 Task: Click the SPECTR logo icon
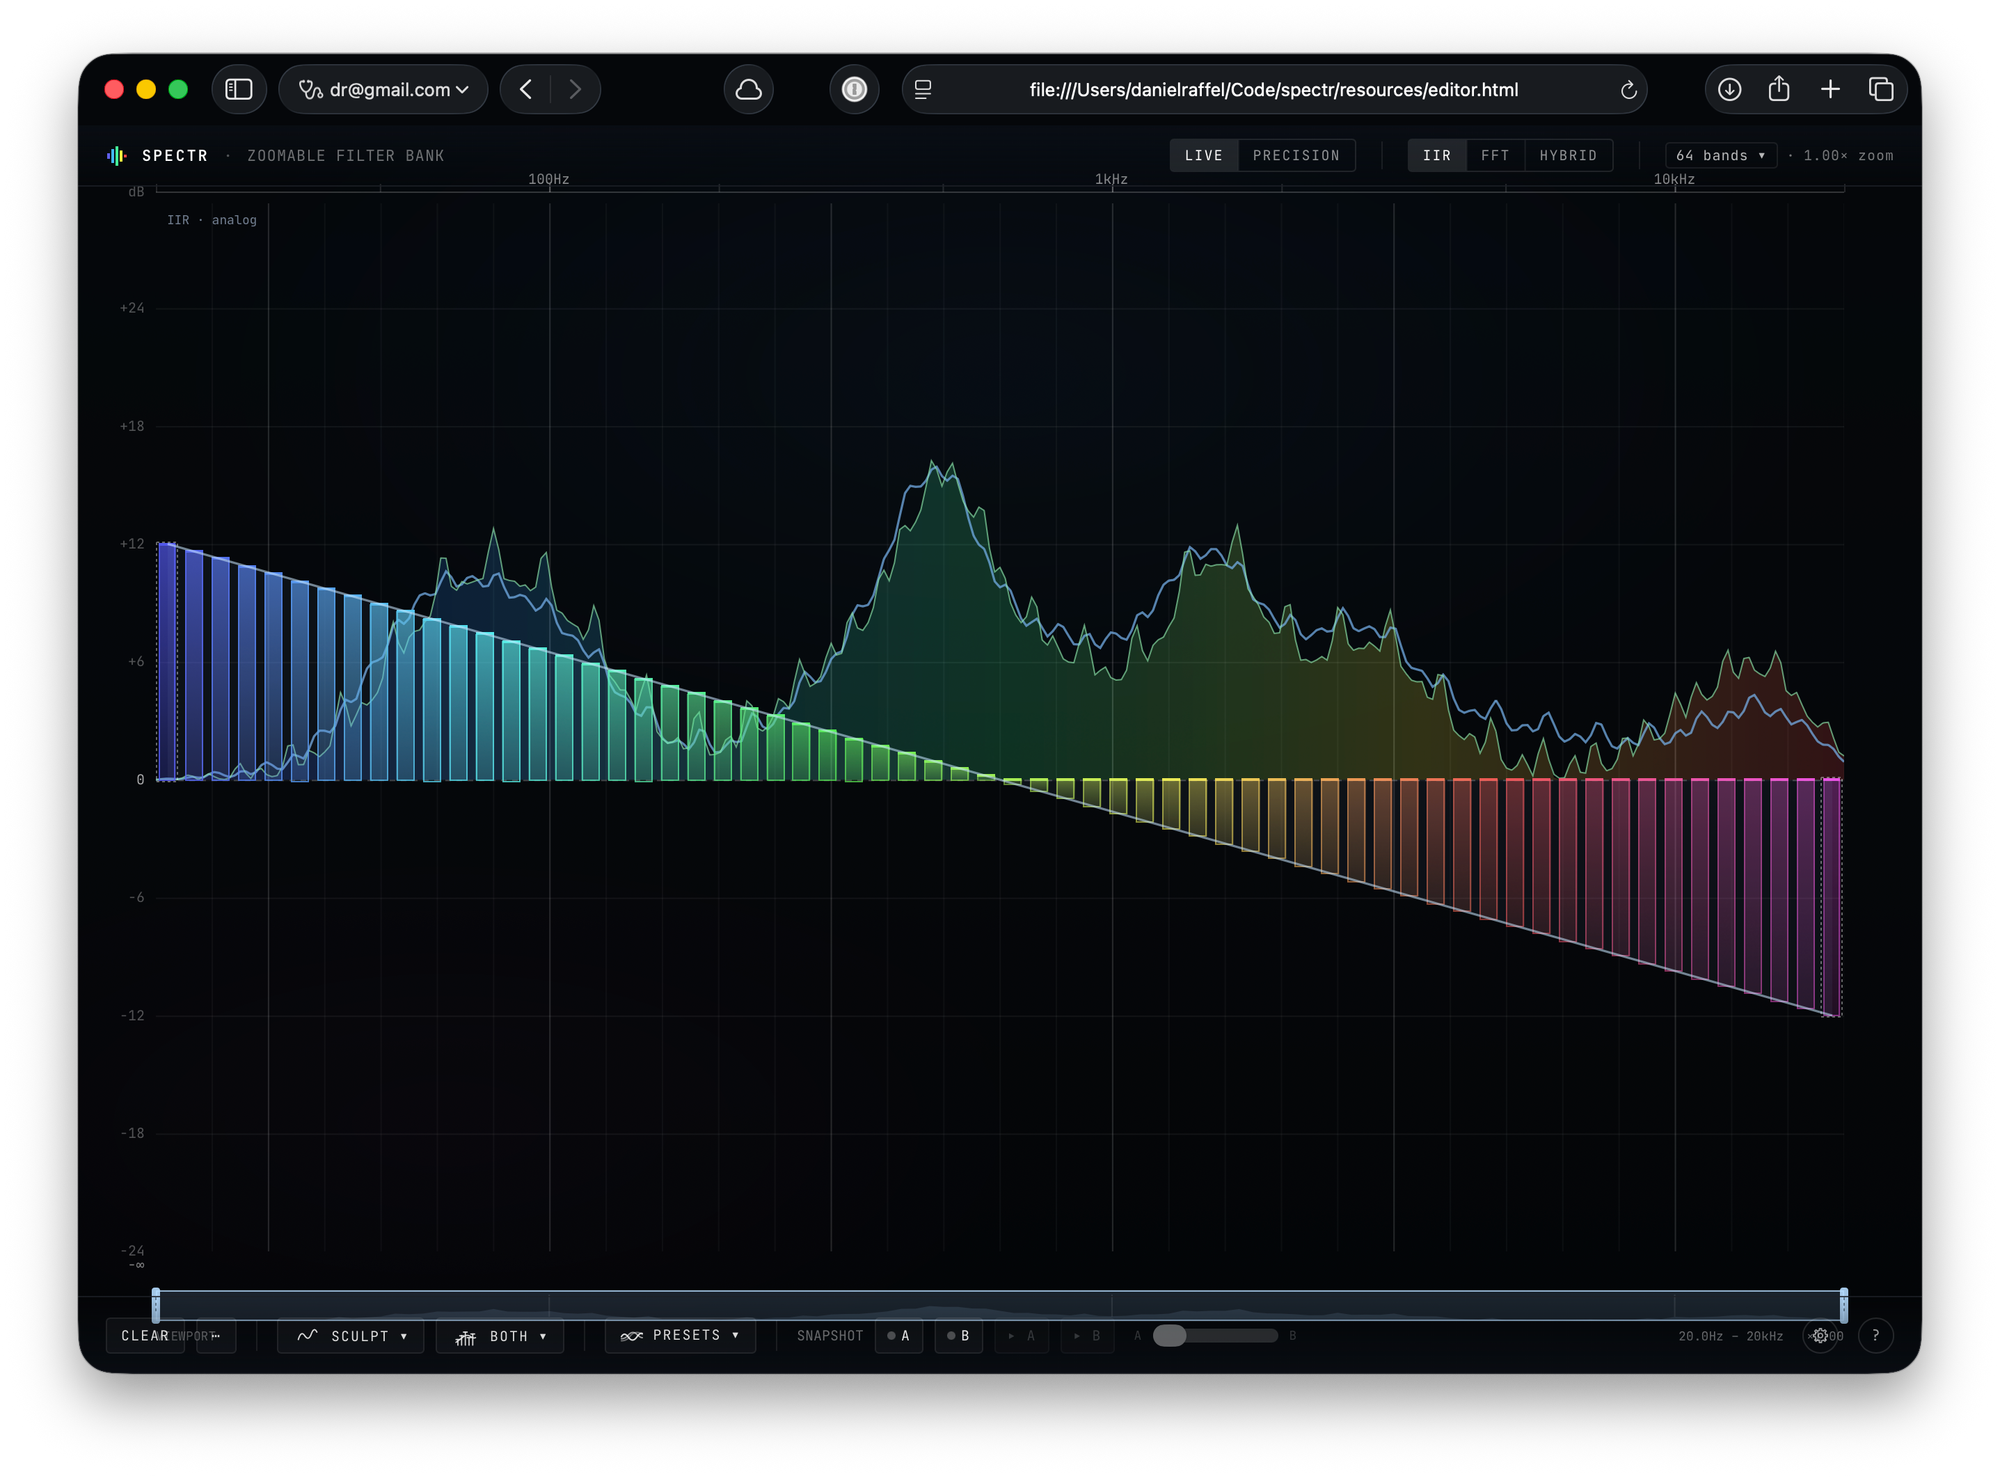point(117,155)
